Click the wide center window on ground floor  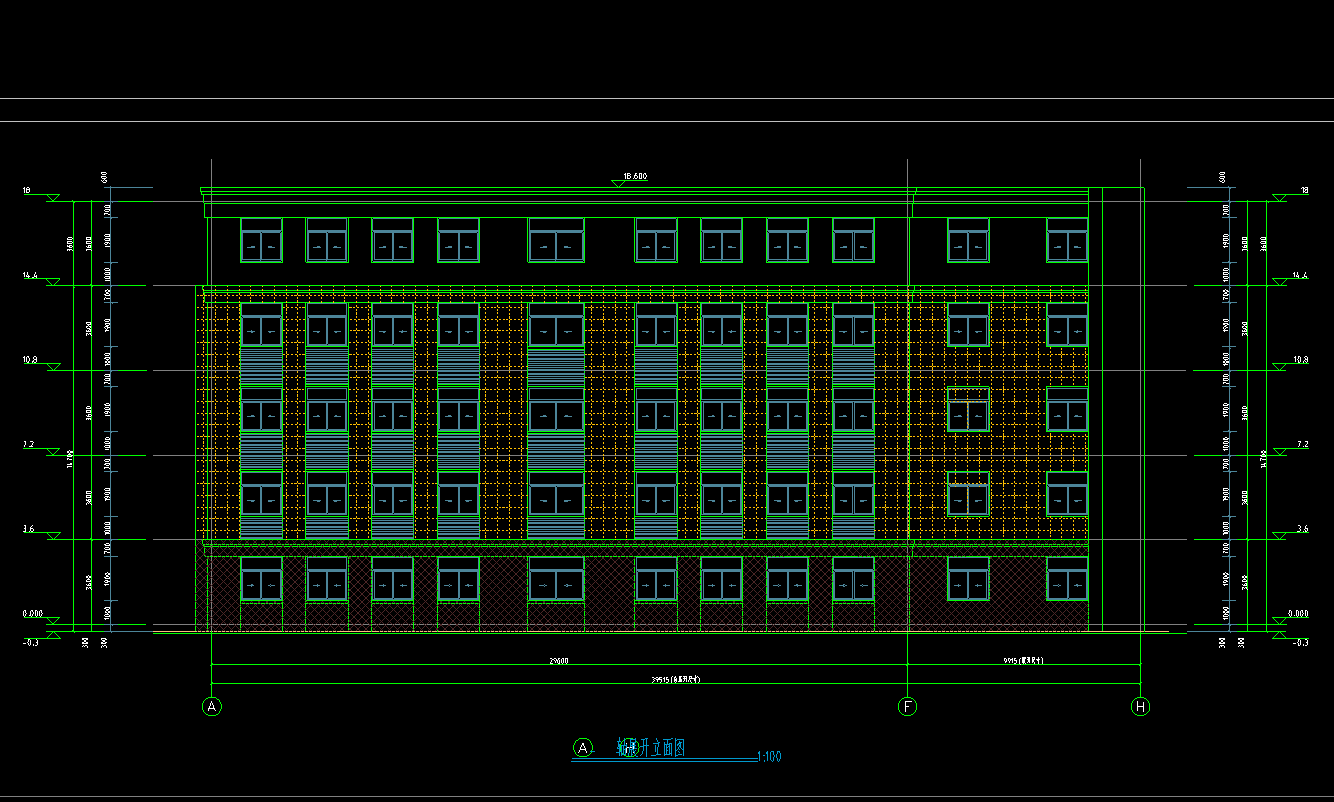tap(556, 580)
